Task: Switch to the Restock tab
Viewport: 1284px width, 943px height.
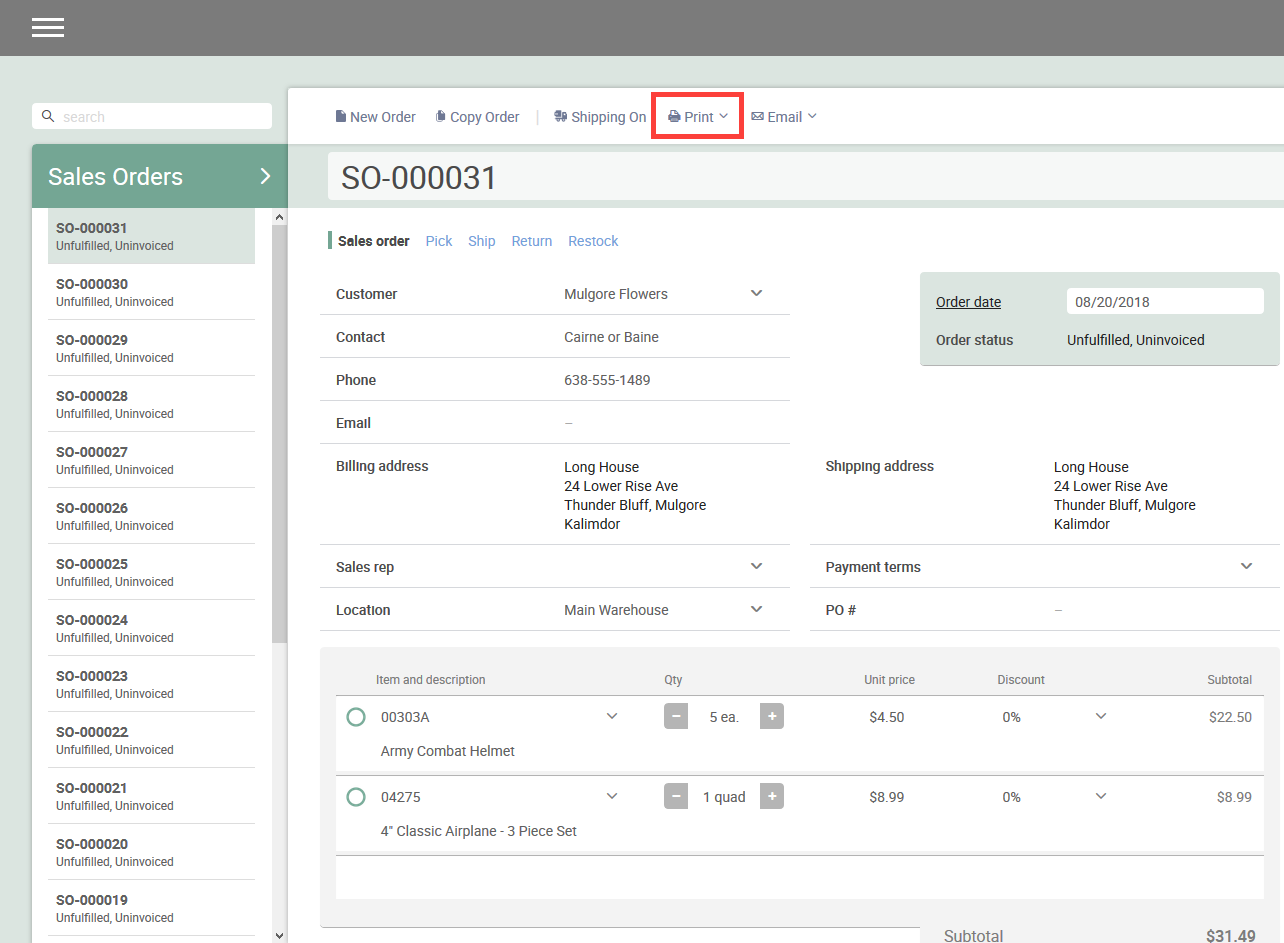Action: pyautogui.click(x=593, y=241)
